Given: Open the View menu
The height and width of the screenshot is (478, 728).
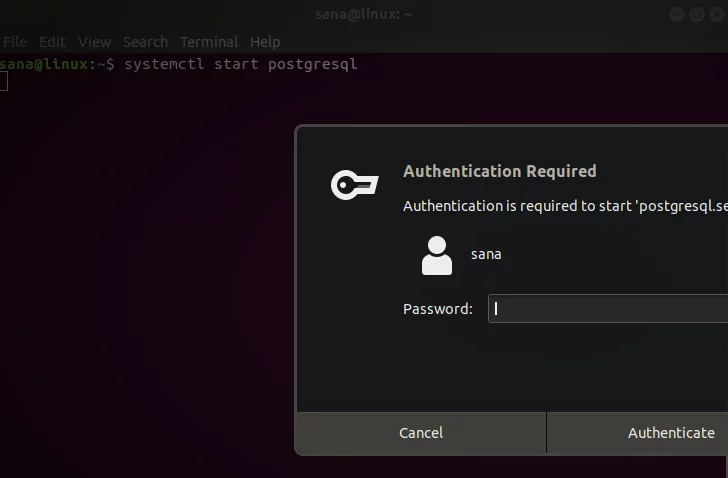Looking at the screenshot, I should coord(95,42).
